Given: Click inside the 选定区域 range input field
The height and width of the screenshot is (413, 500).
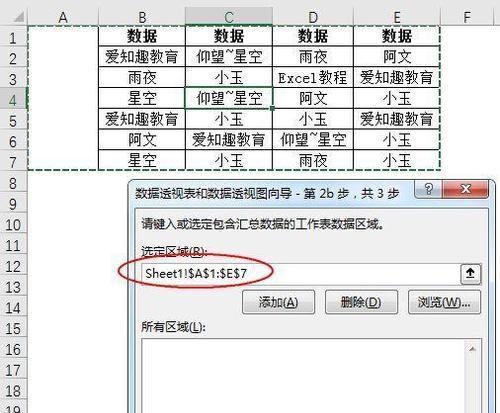Looking at the screenshot, I should (300, 274).
